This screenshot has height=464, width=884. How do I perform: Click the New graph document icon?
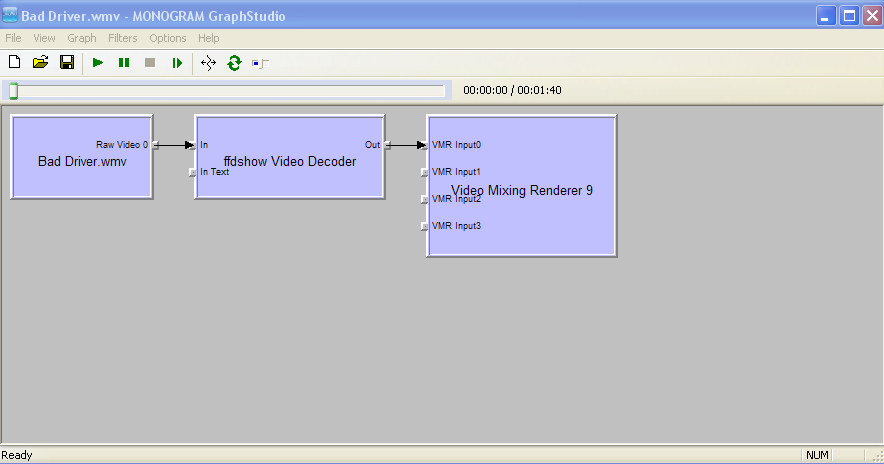coord(15,63)
